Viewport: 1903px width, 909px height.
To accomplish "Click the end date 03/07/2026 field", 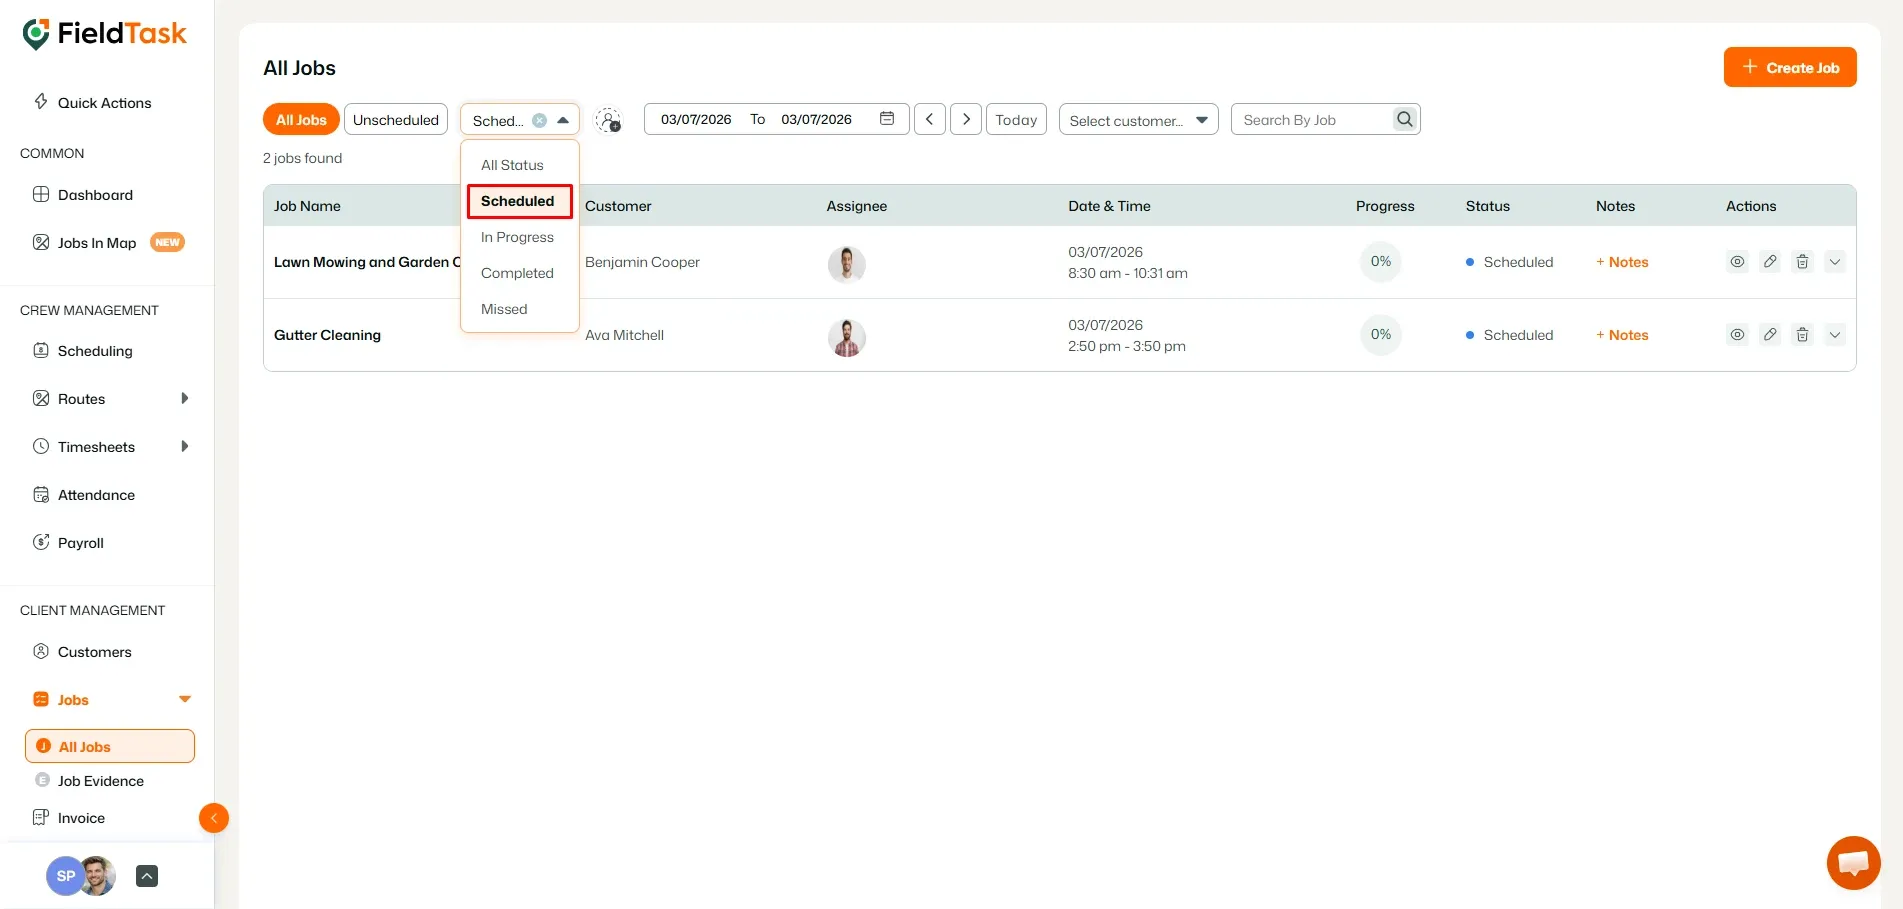I will 816,119.
